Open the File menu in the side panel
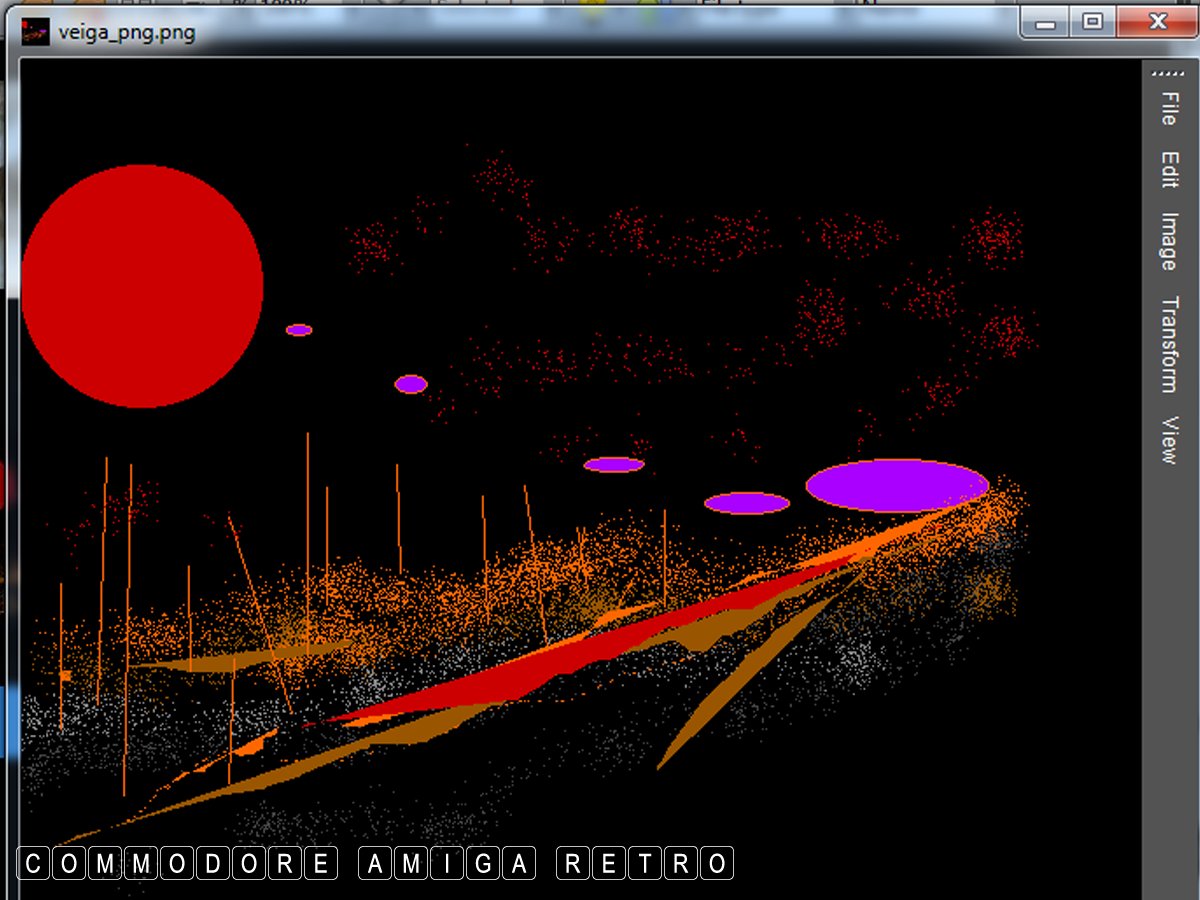Image resolution: width=1200 pixels, height=900 pixels. (1167, 108)
